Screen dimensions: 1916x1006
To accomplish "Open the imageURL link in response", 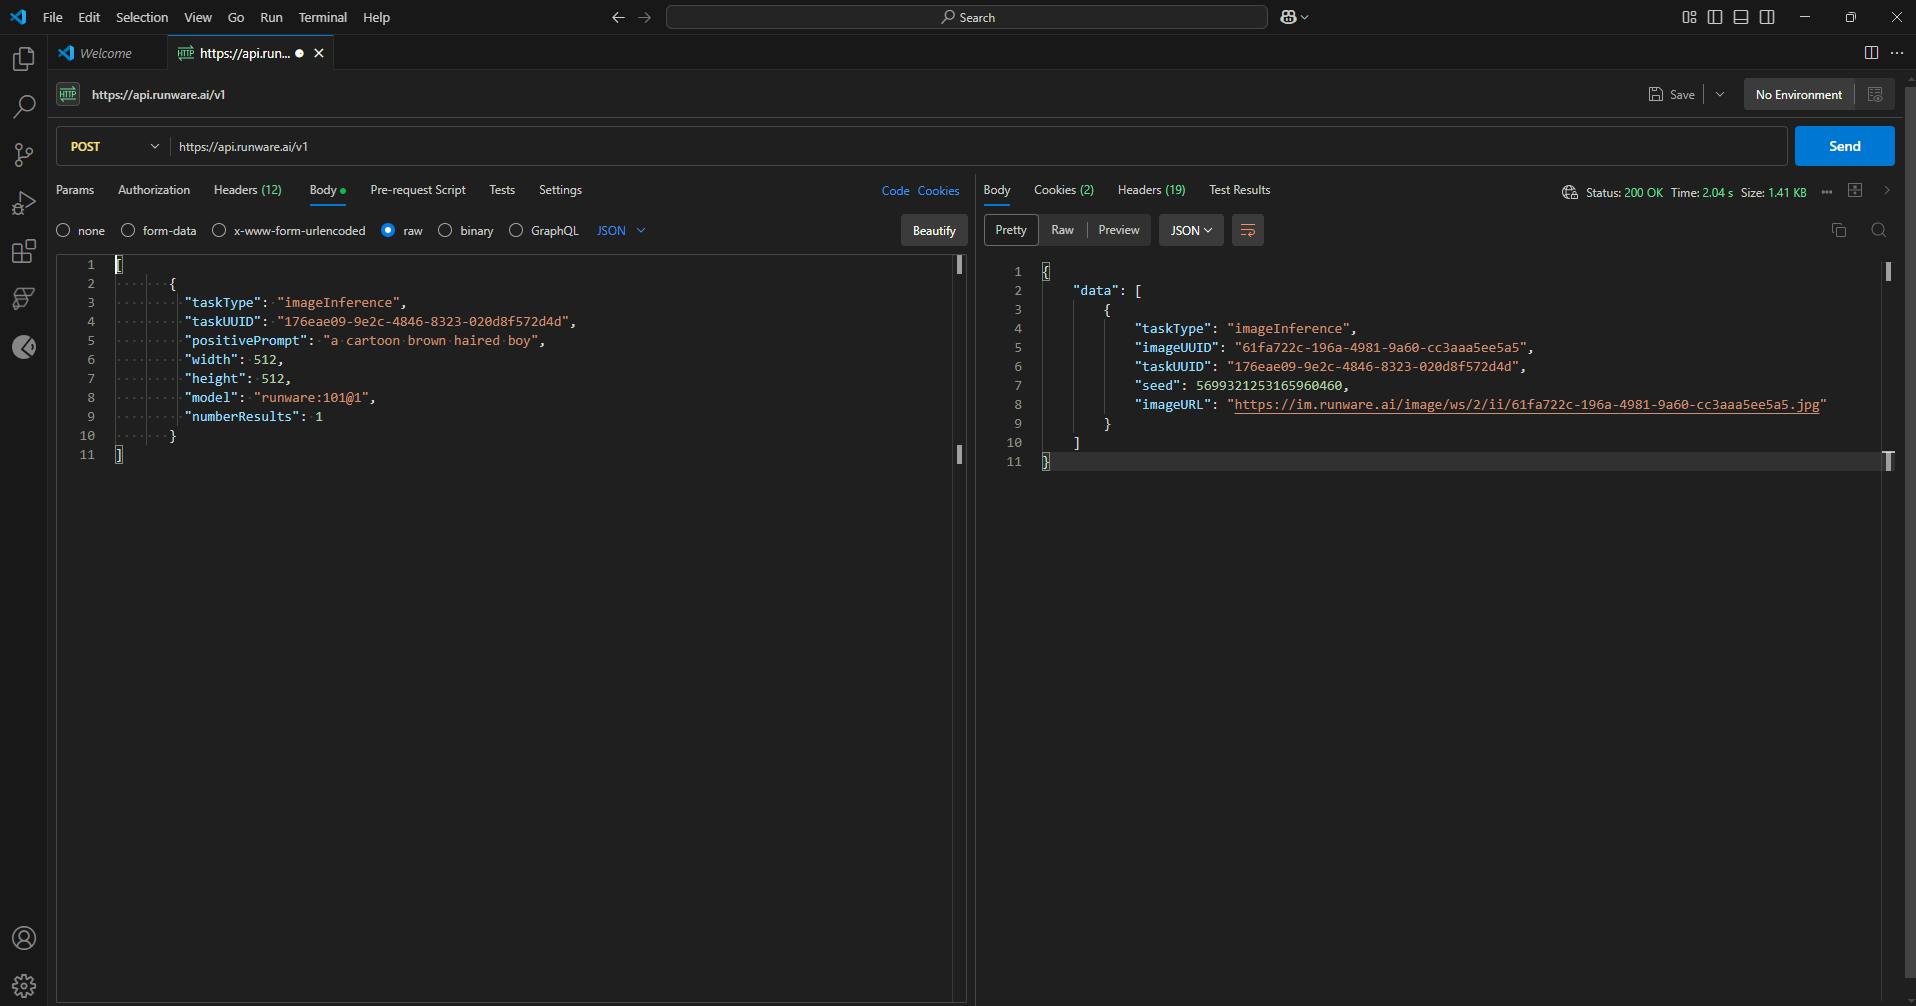I will point(1526,405).
